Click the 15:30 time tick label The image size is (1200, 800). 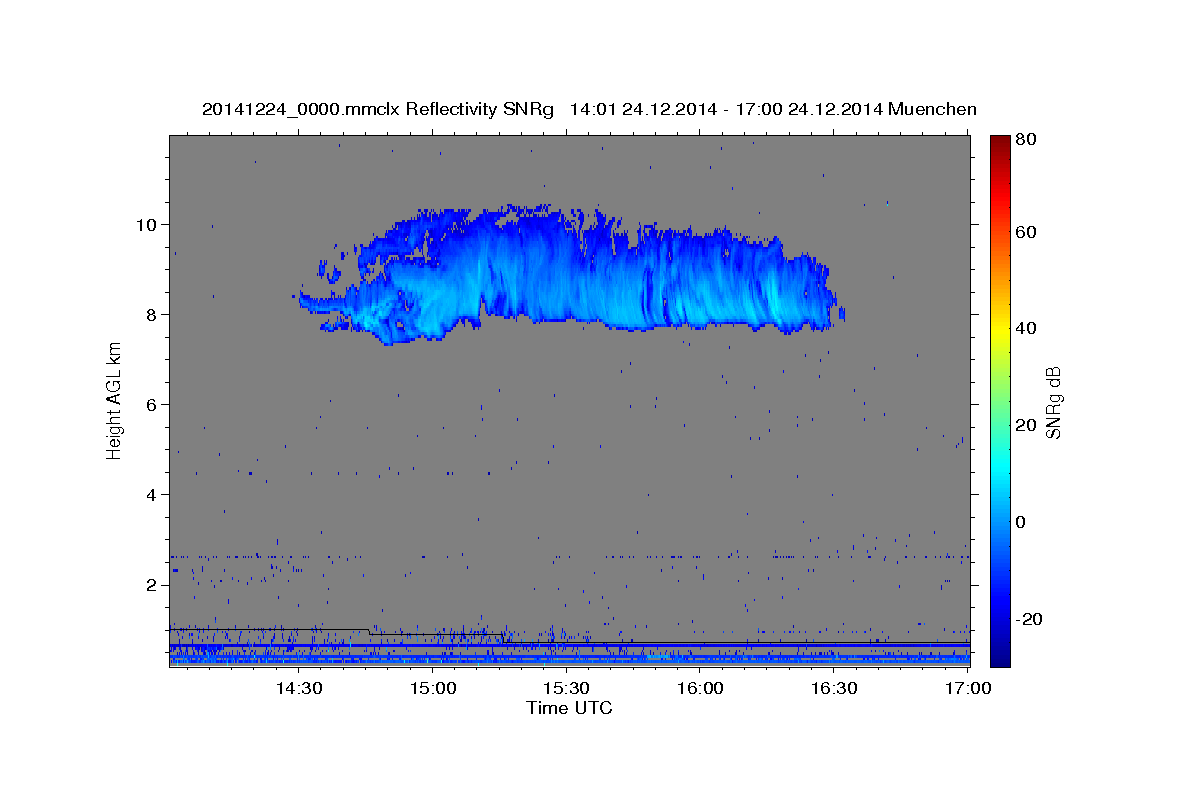pos(566,688)
